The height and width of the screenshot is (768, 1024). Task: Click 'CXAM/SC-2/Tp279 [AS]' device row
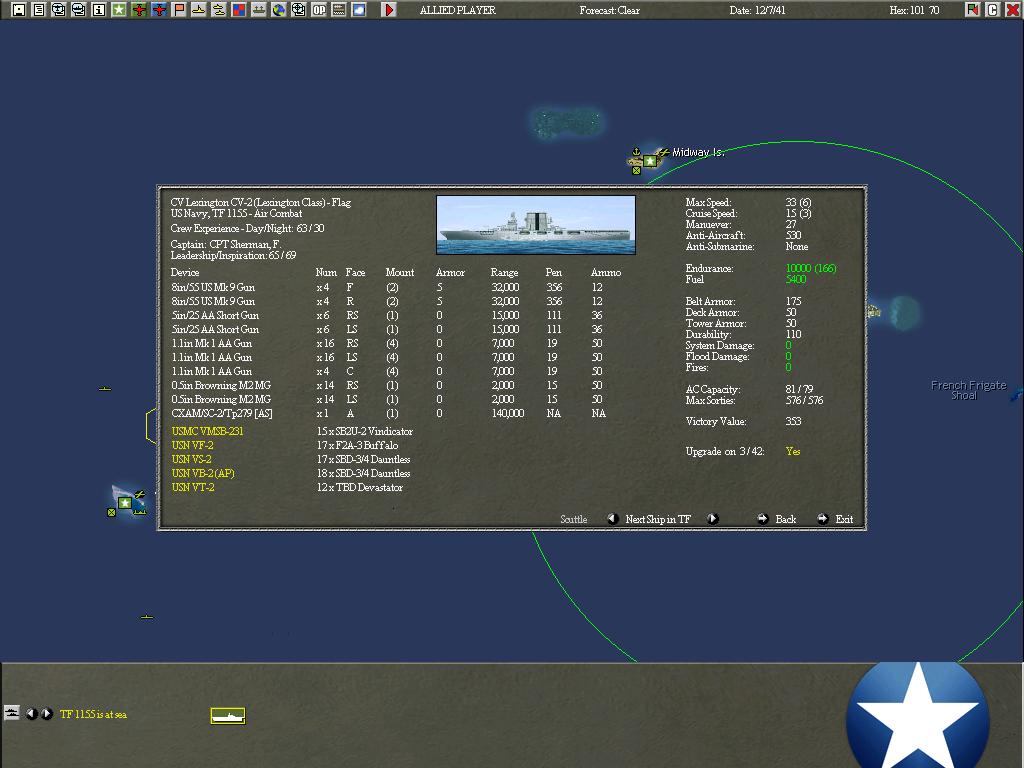[x=389, y=413]
